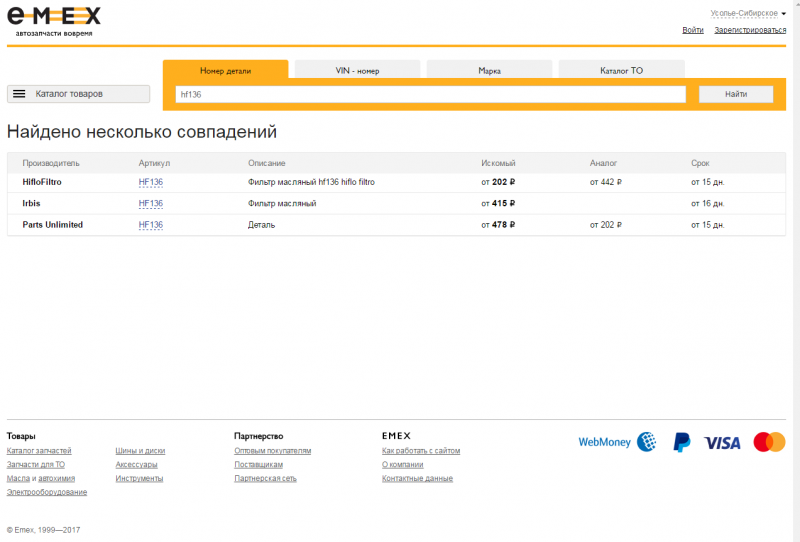
Task: Open the Каталог ТО tab
Action: 621,71
